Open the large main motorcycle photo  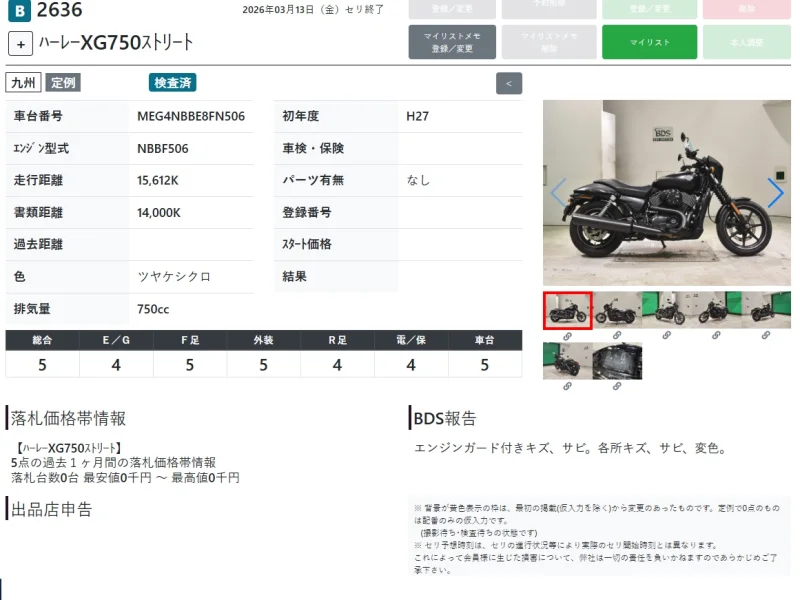tap(667, 193)
